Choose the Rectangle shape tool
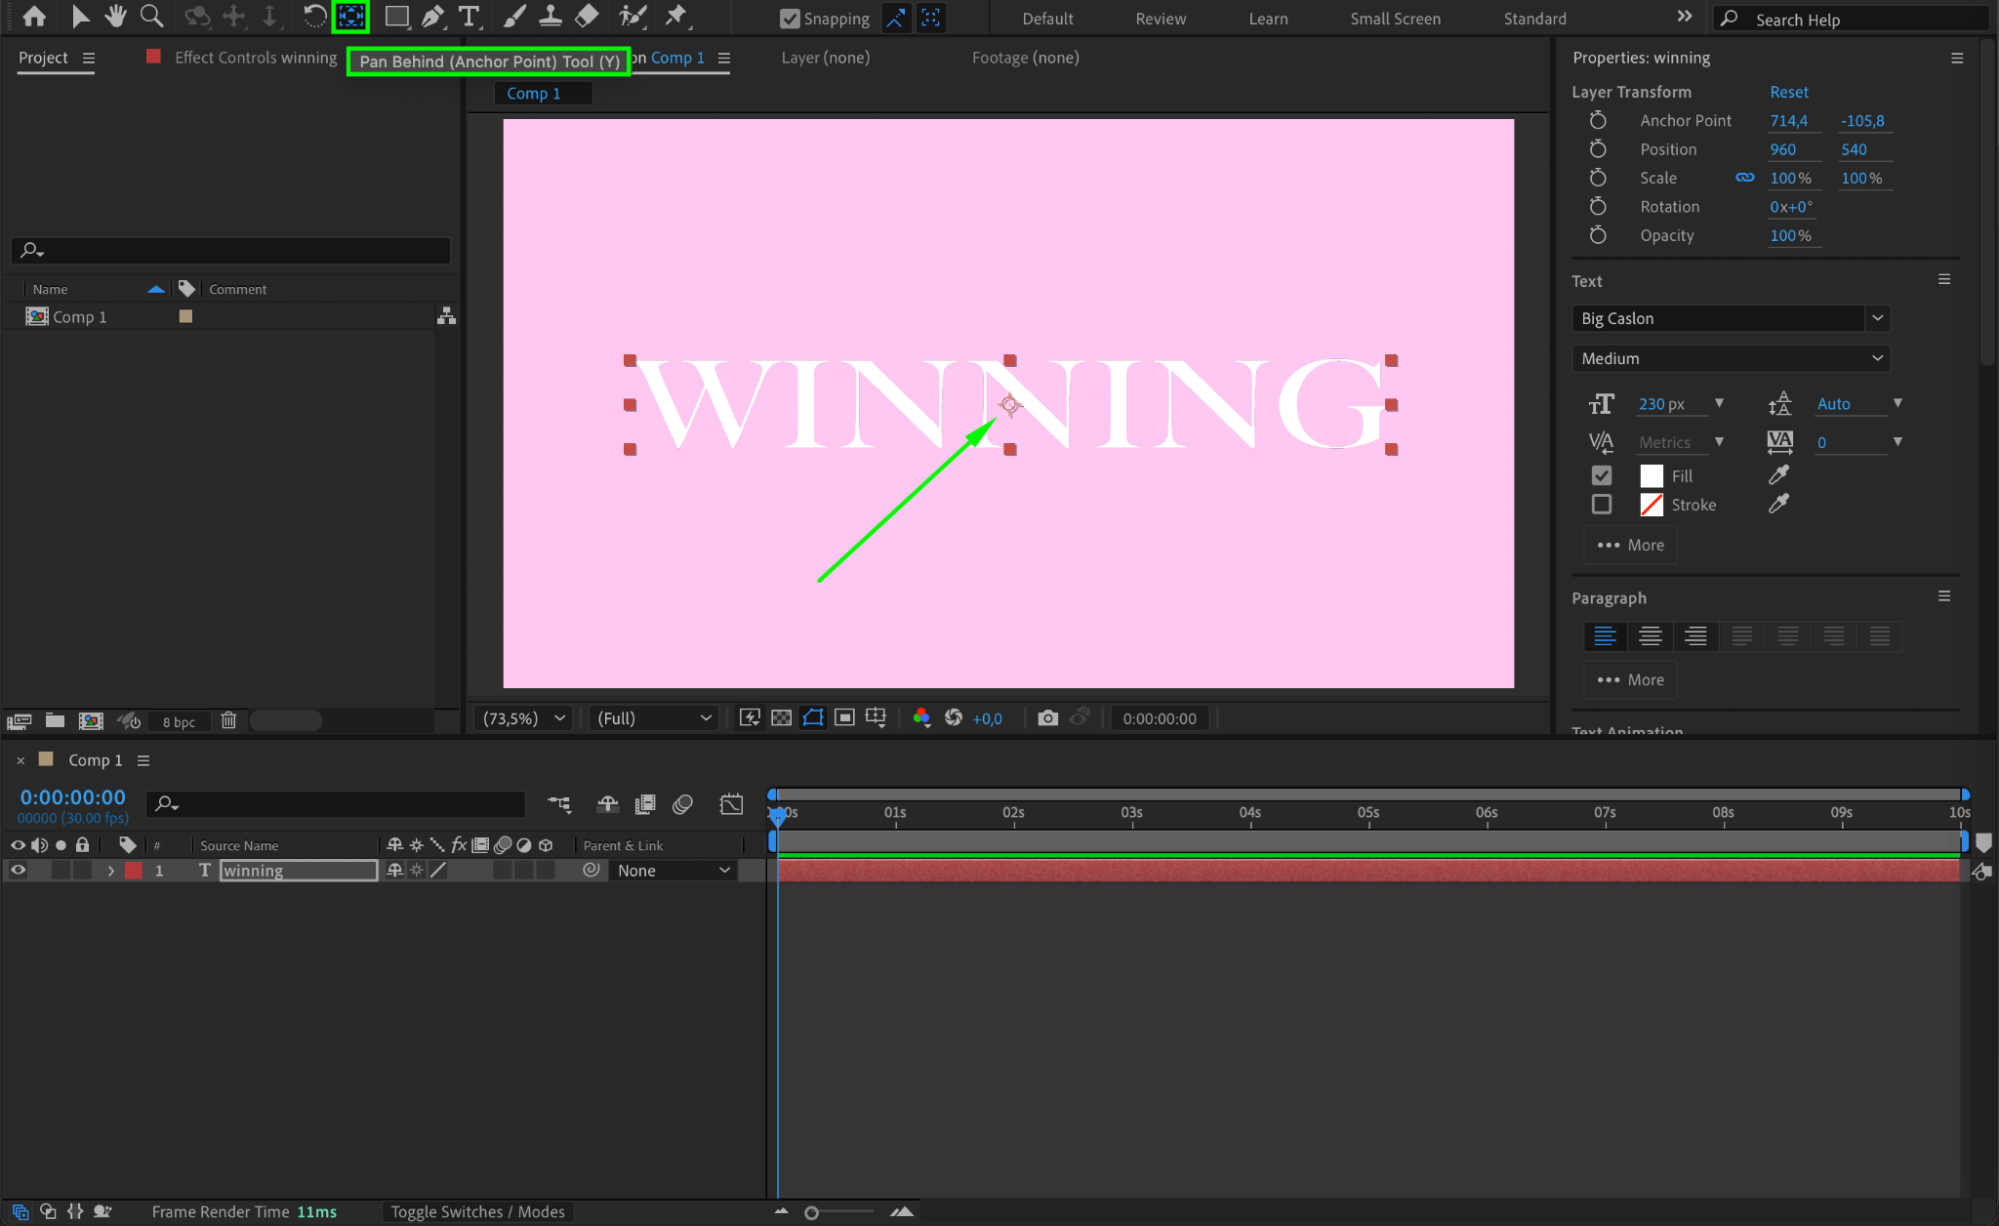 397,16
